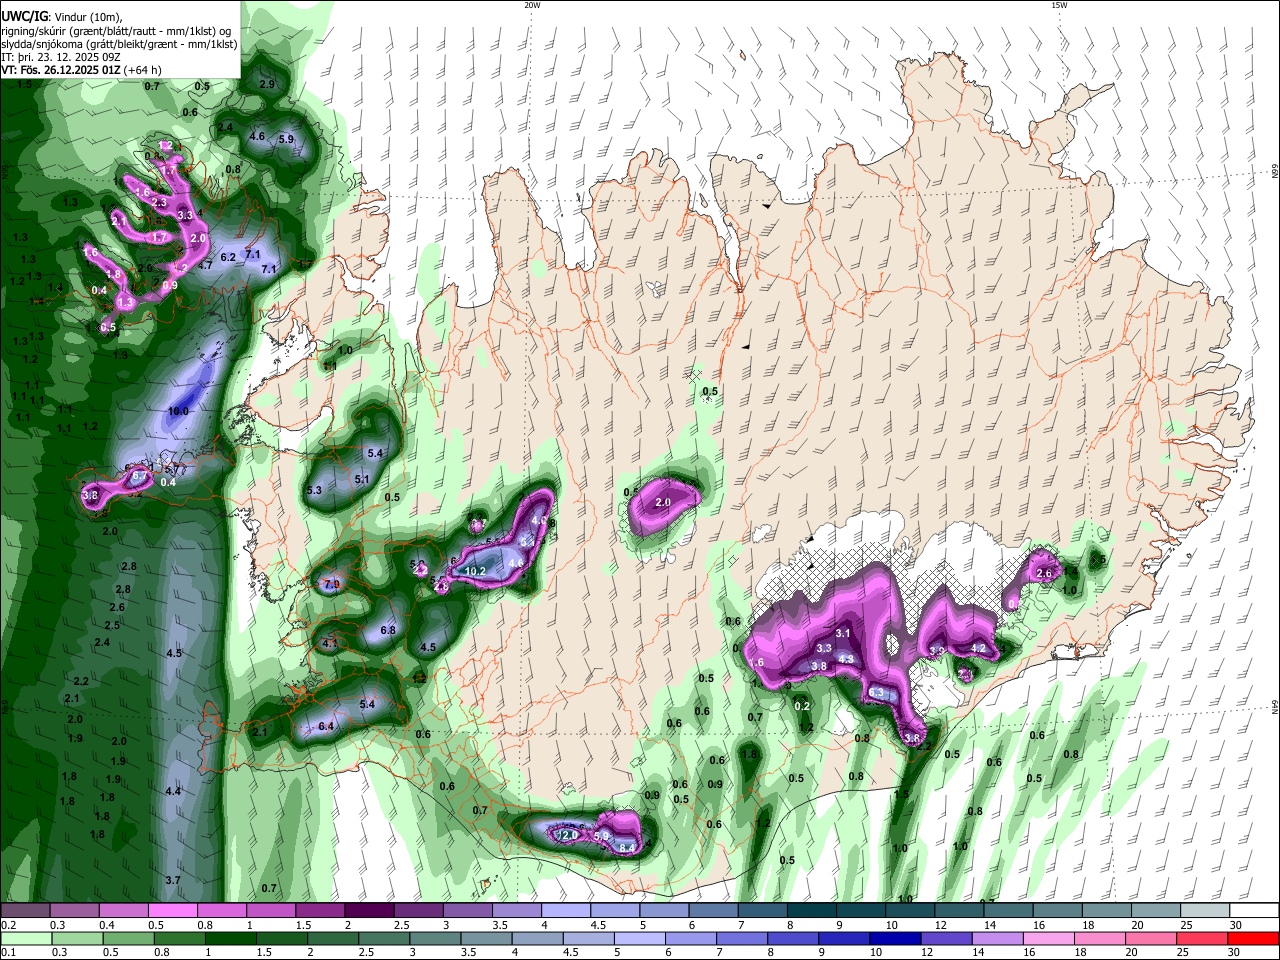The width and height of the screenshot is (1280, 960).
Task: Click the valid time line 'VT: Fös. 26.12.2025 01Z'
Action: pyautogui.click(x=62, y=70)
